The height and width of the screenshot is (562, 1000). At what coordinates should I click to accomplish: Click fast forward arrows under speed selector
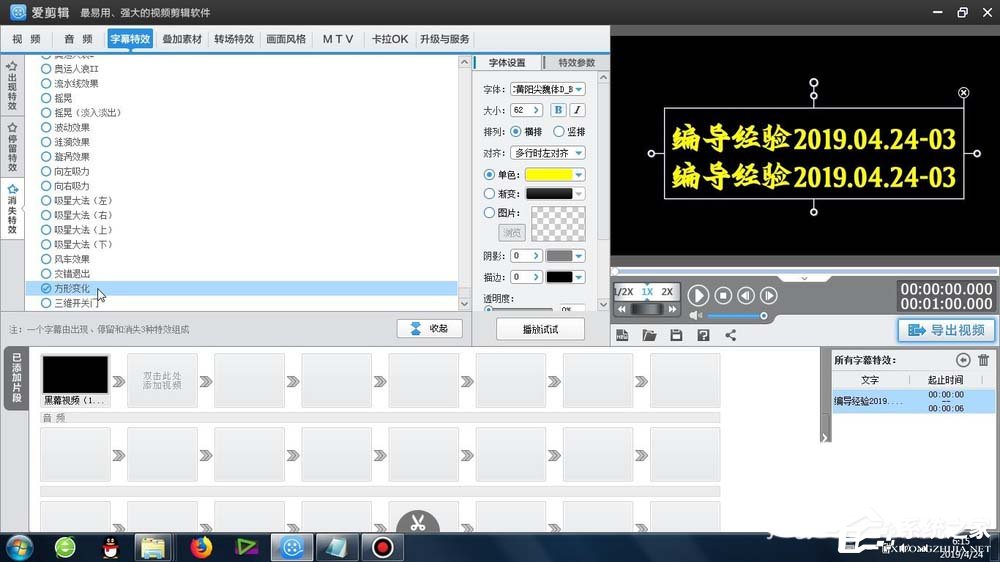672,309
